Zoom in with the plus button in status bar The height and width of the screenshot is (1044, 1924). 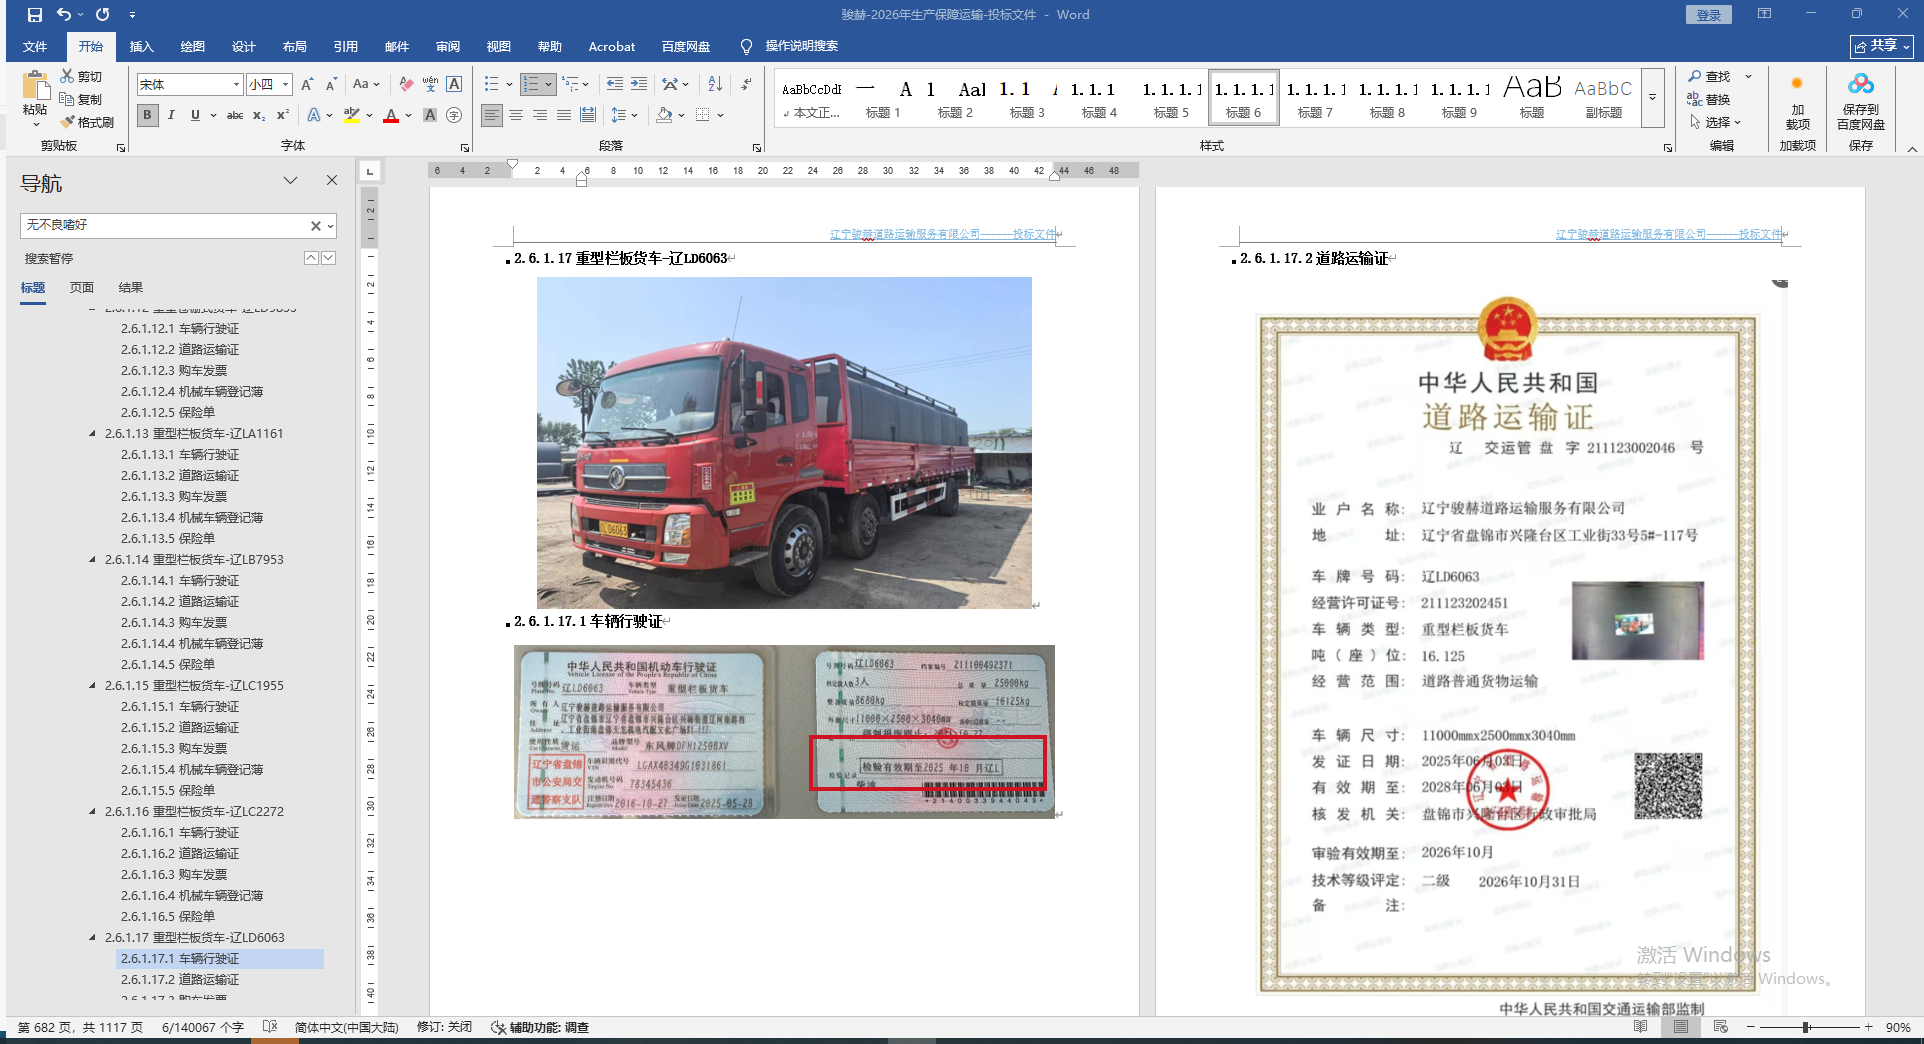[x=1868, y=1027]
